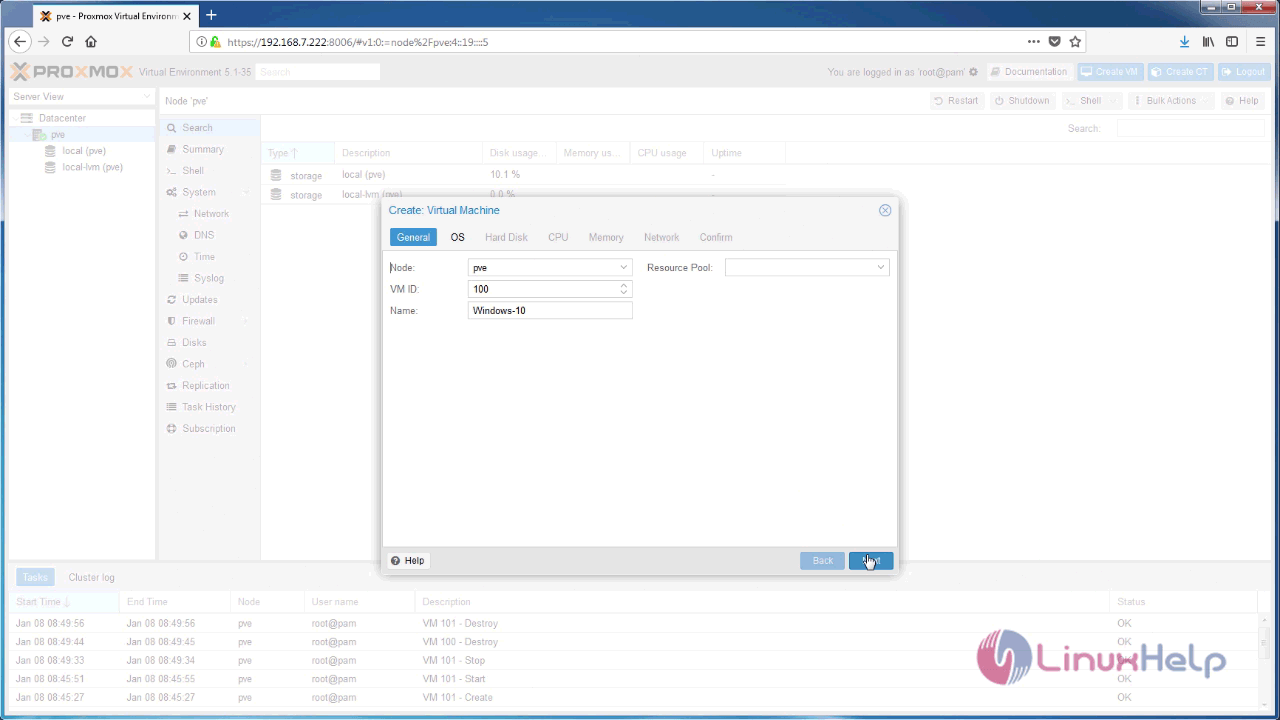Select the Datacenter tree node
The width and height of the screenshot is (1280, 720).
coord(62,118)
